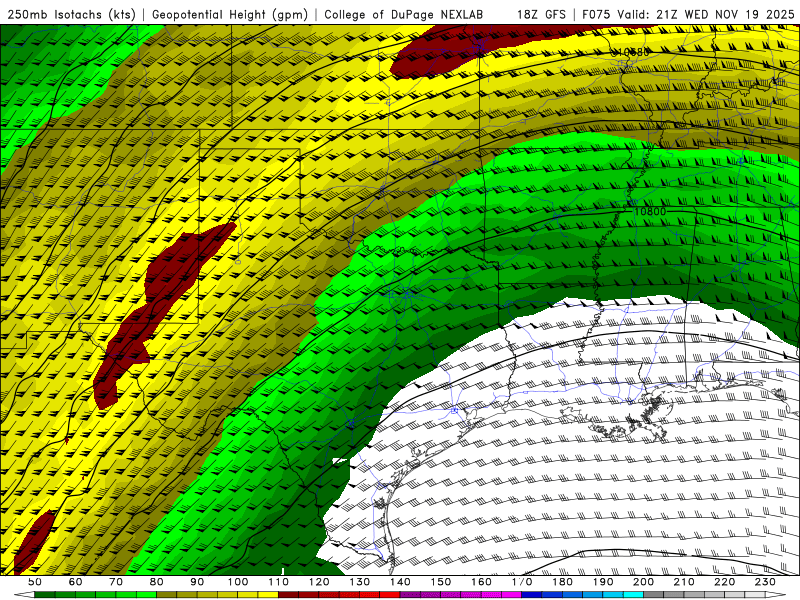Click the 150 knot legend label

point(441,582)
